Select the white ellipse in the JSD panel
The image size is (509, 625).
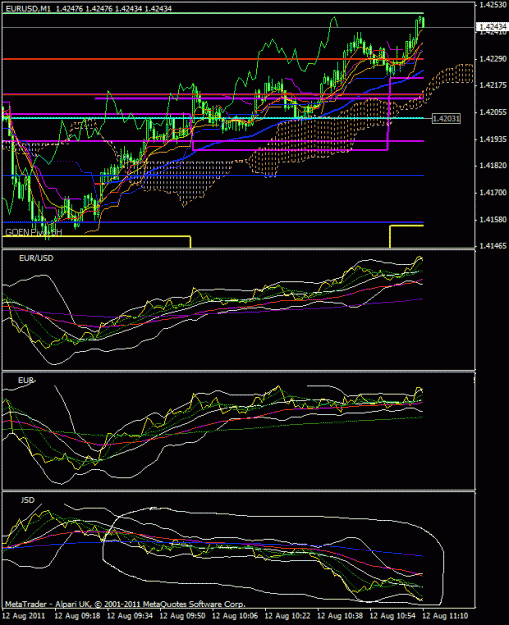(273, 555)
